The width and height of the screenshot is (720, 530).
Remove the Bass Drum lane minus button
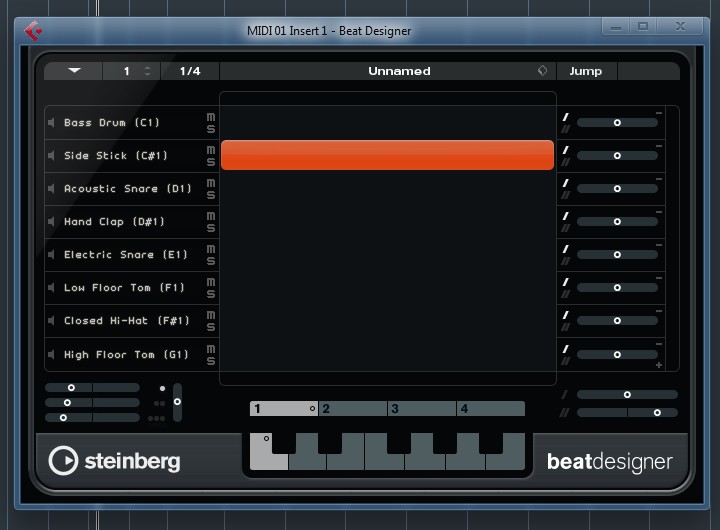coord(659,113)
